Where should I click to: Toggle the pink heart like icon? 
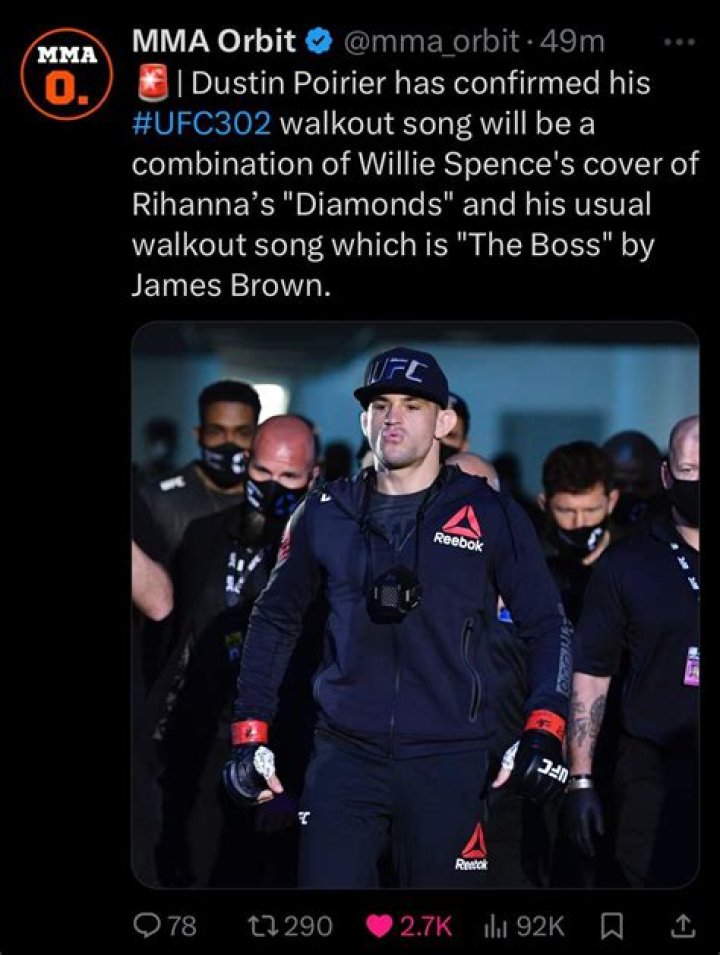click(x=379, y=926)
